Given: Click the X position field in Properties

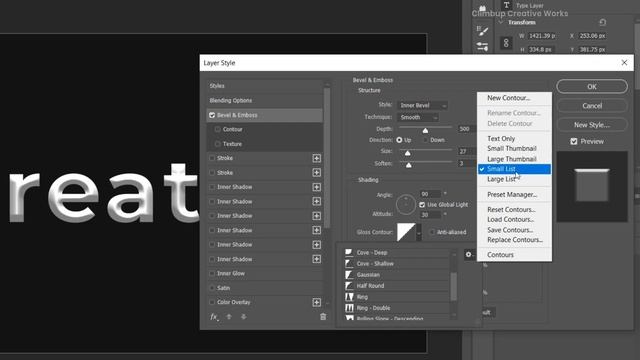Looking at the screenshot, I should point(592,36).
